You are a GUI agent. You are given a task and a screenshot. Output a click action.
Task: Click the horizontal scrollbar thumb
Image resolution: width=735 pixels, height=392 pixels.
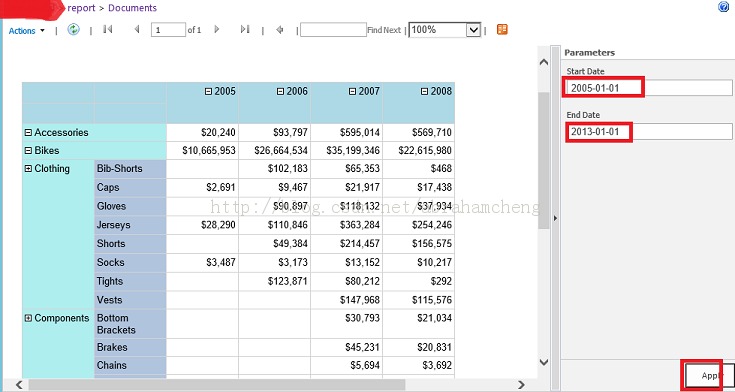tap(217, 384)
